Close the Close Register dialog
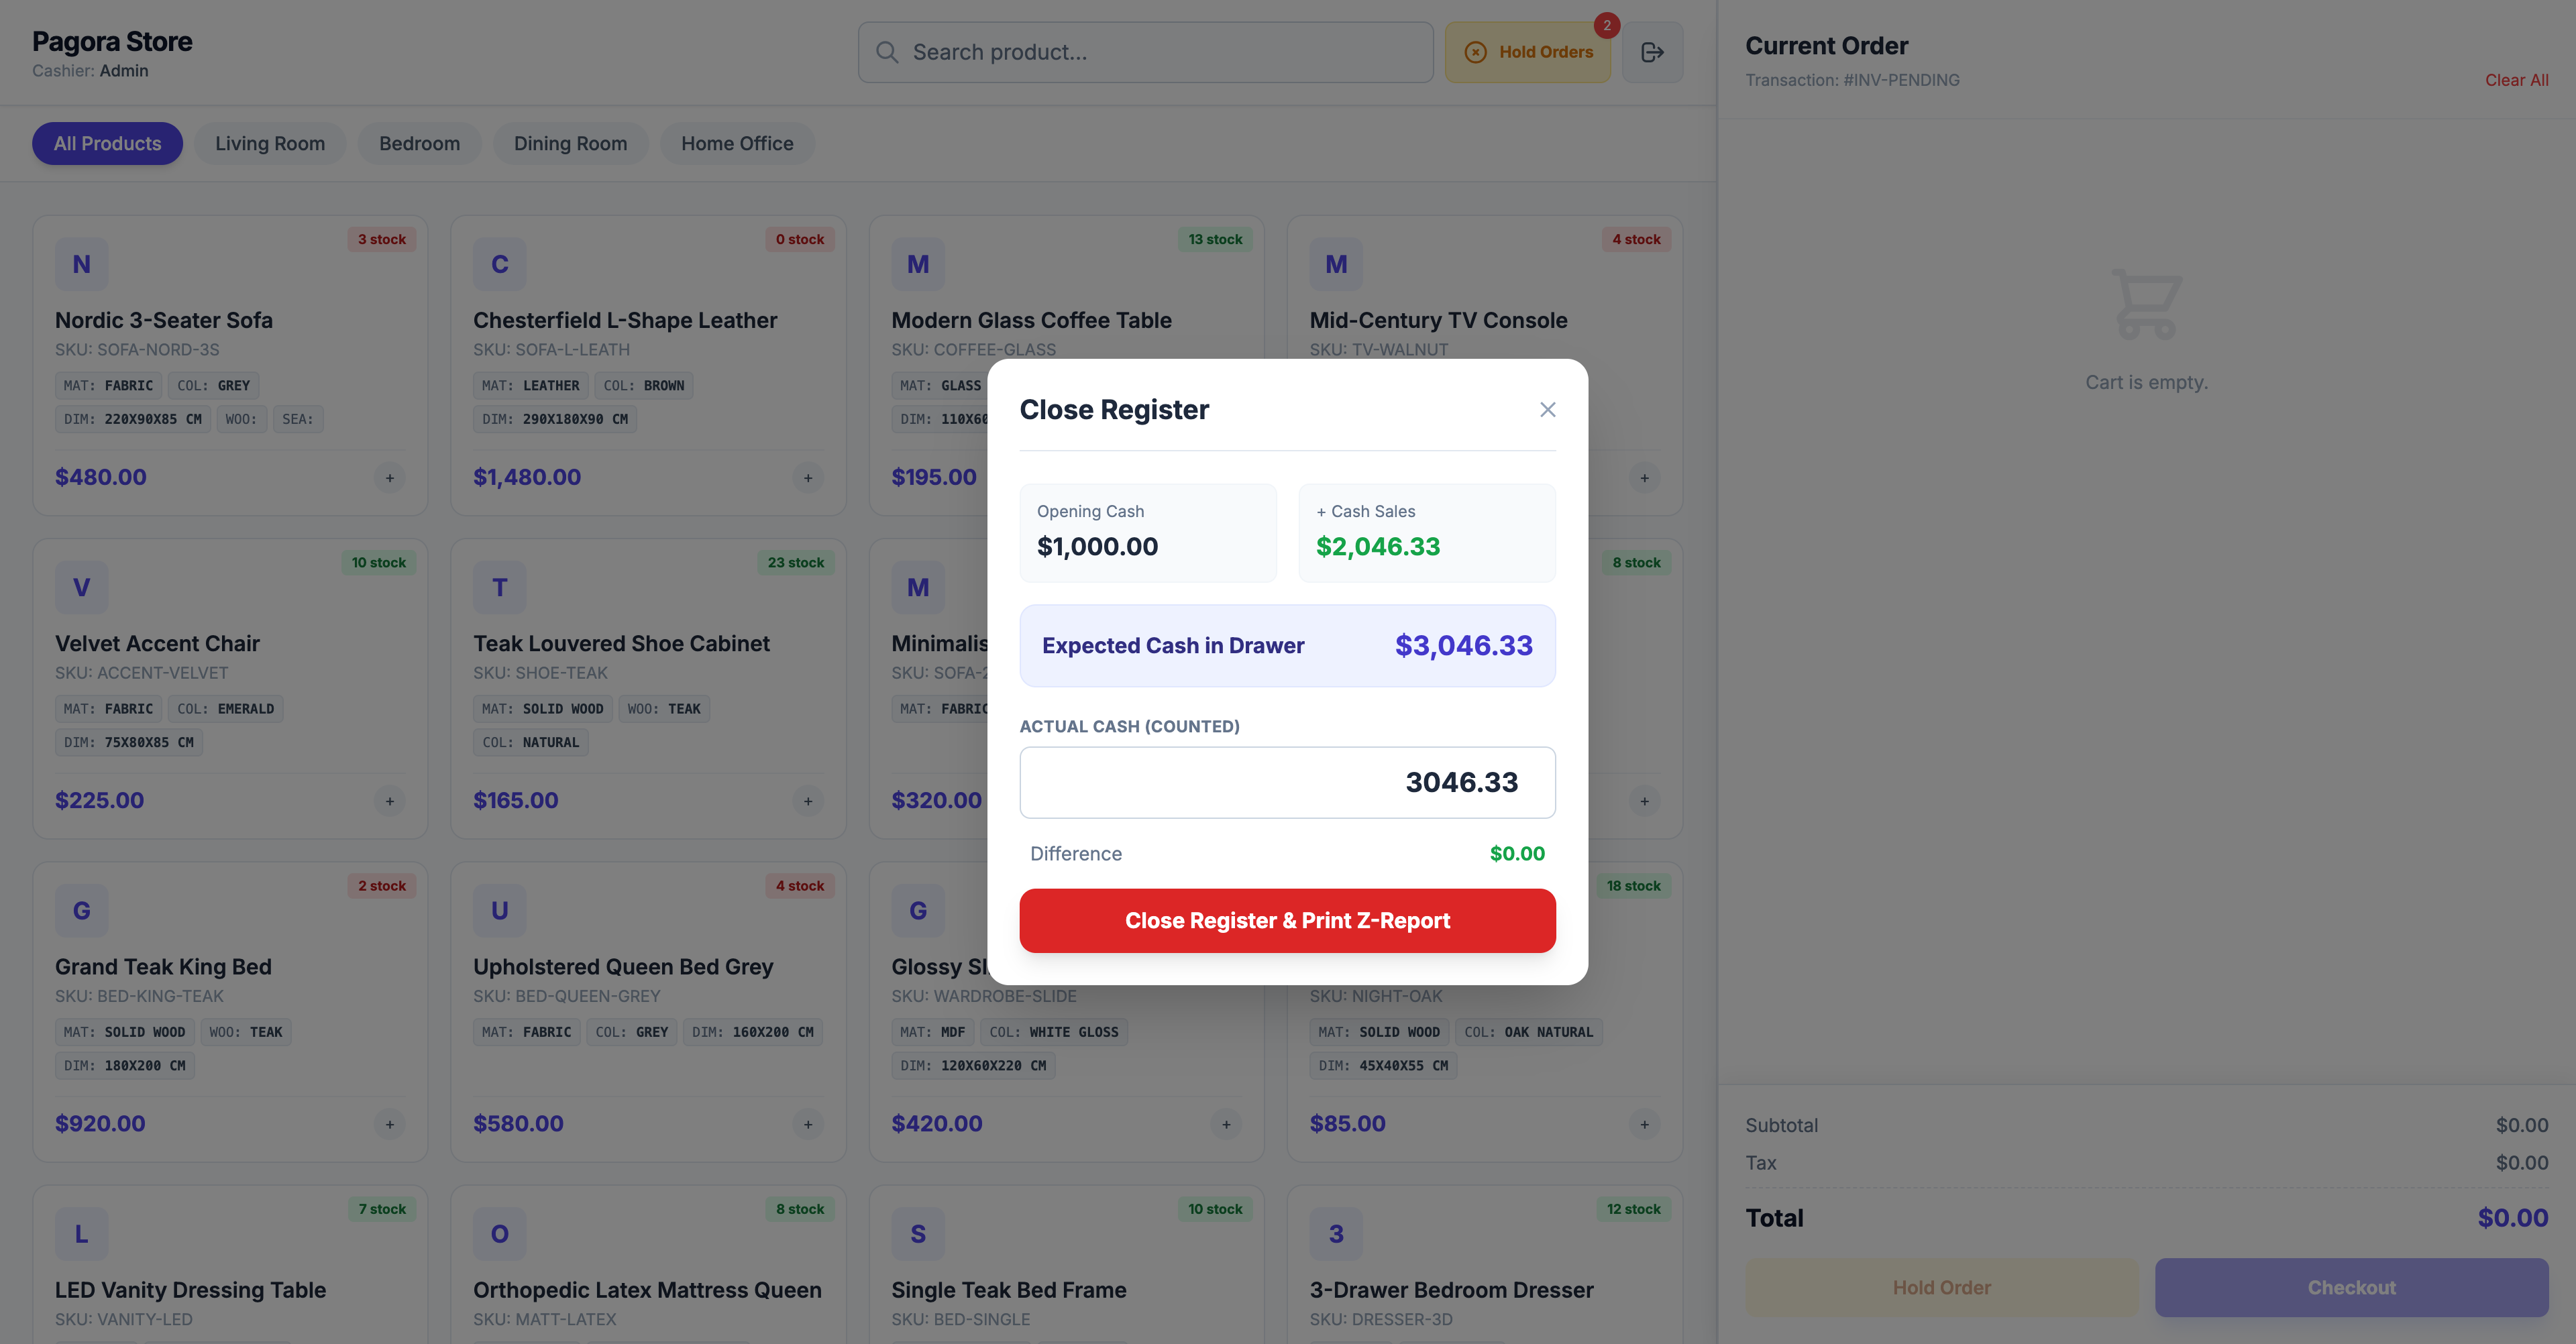Screen dimensions: 2576x1344 1547,410
